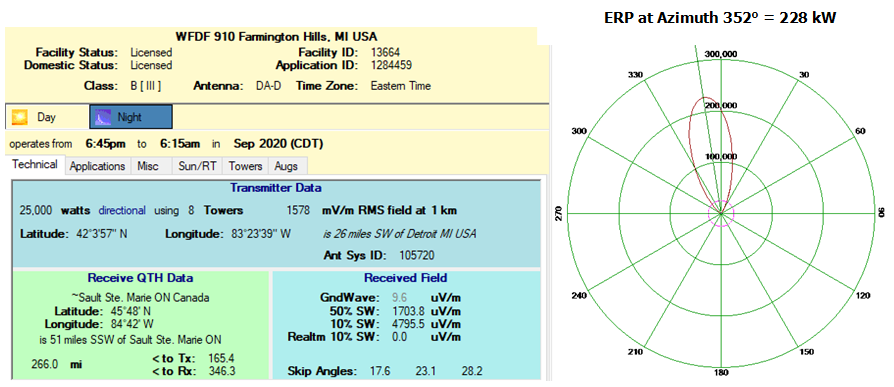Click the Day sun icon
This screenshot has height=387, width=894.
tap(19, 117)
